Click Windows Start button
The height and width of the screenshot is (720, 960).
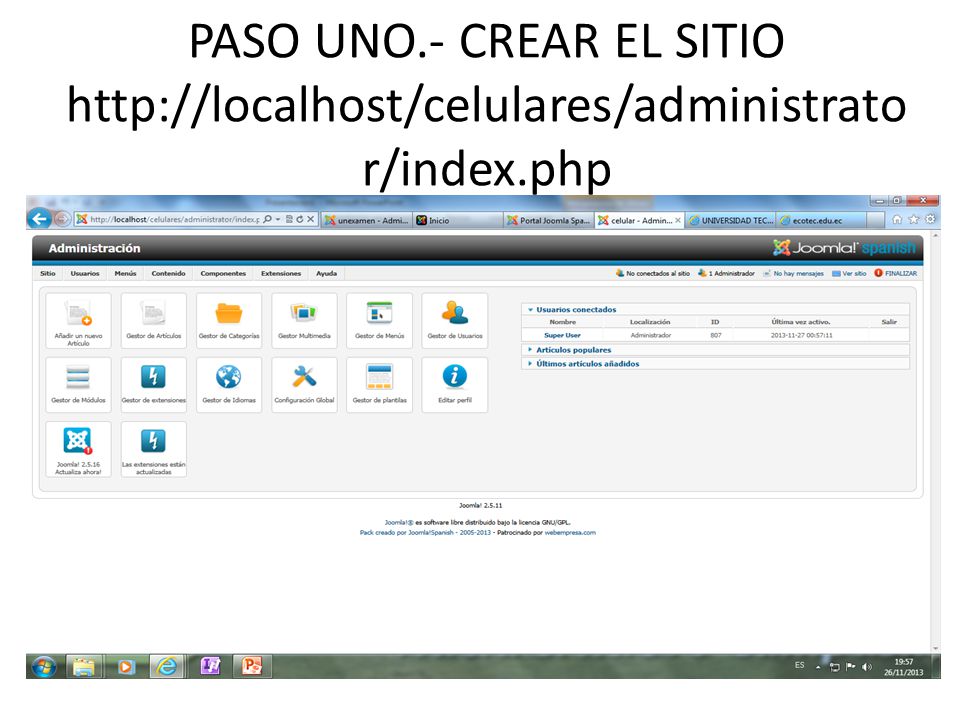(44, 667)
